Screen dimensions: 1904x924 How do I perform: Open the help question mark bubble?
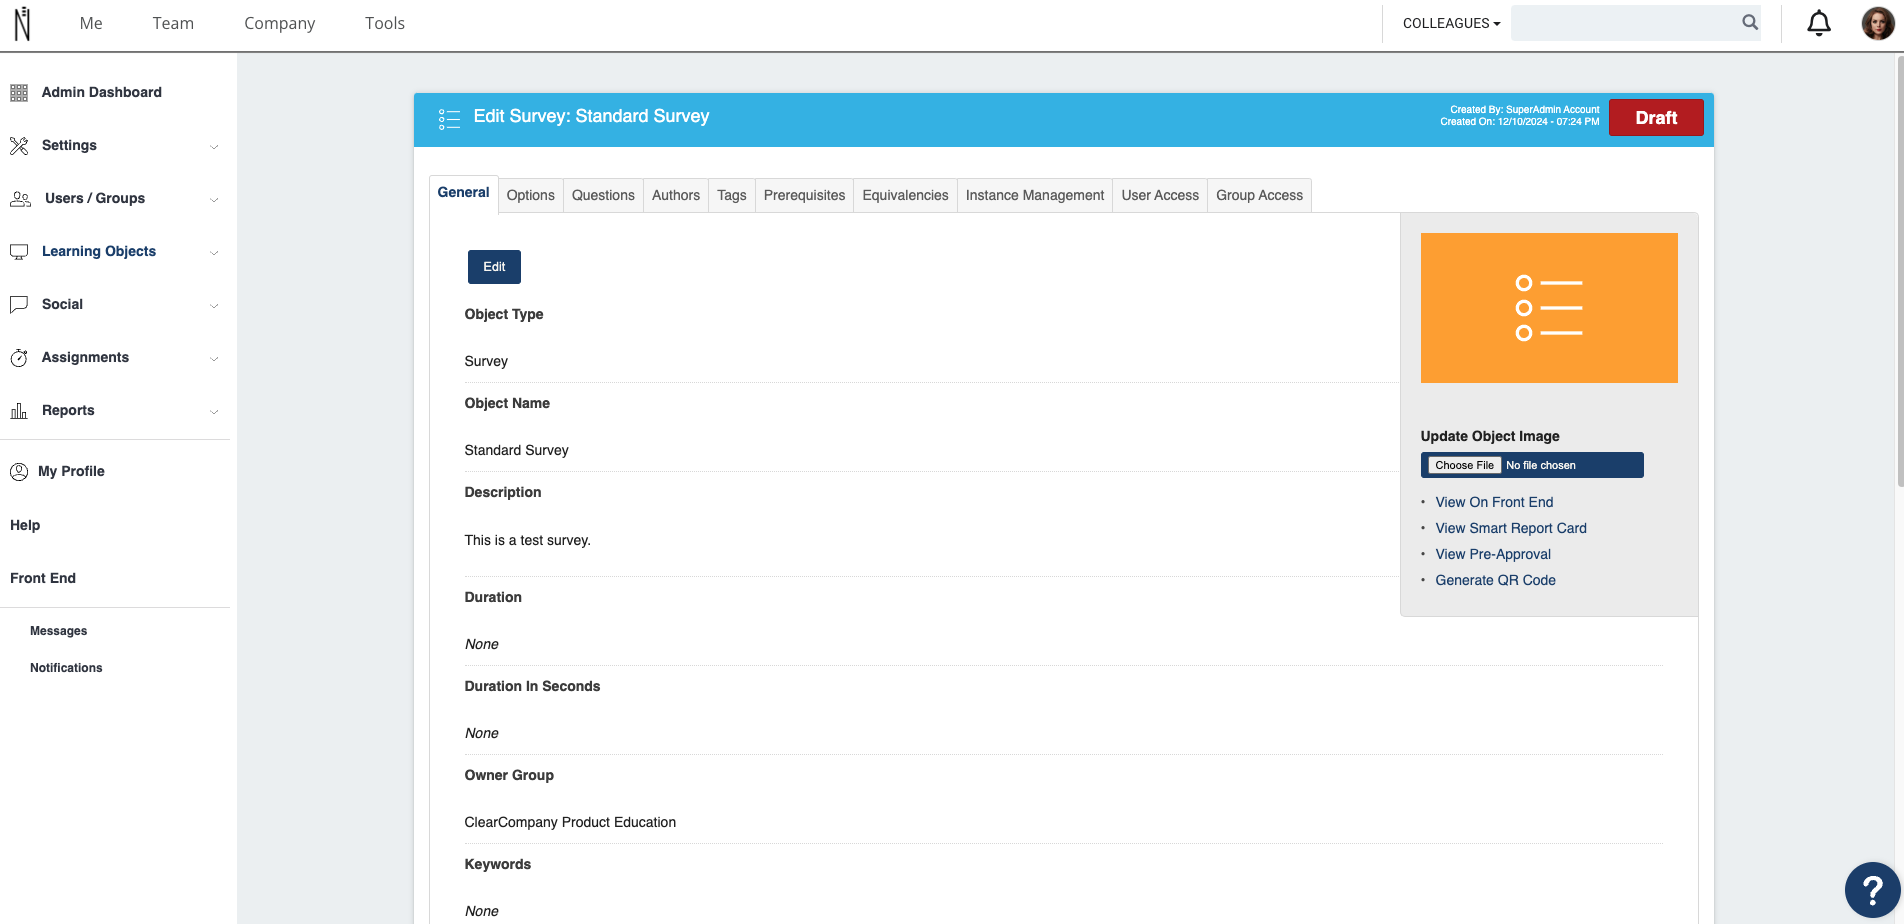[1872, 890]
